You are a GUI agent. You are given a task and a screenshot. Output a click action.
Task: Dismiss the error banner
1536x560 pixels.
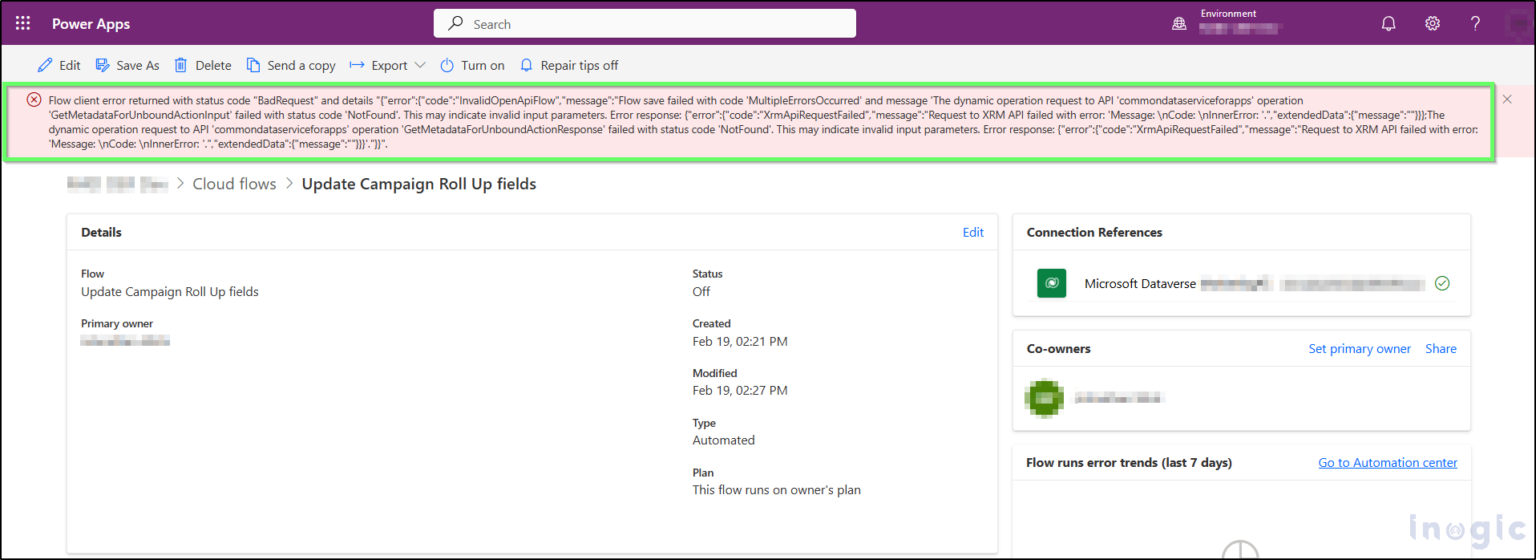tap(1507, 99)
